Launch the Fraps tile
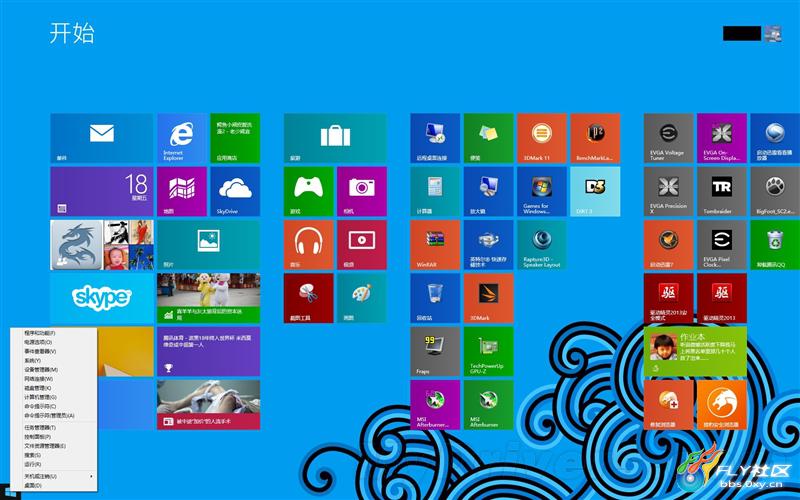Screen dimensions: 800x500 [x=435, y=352]
